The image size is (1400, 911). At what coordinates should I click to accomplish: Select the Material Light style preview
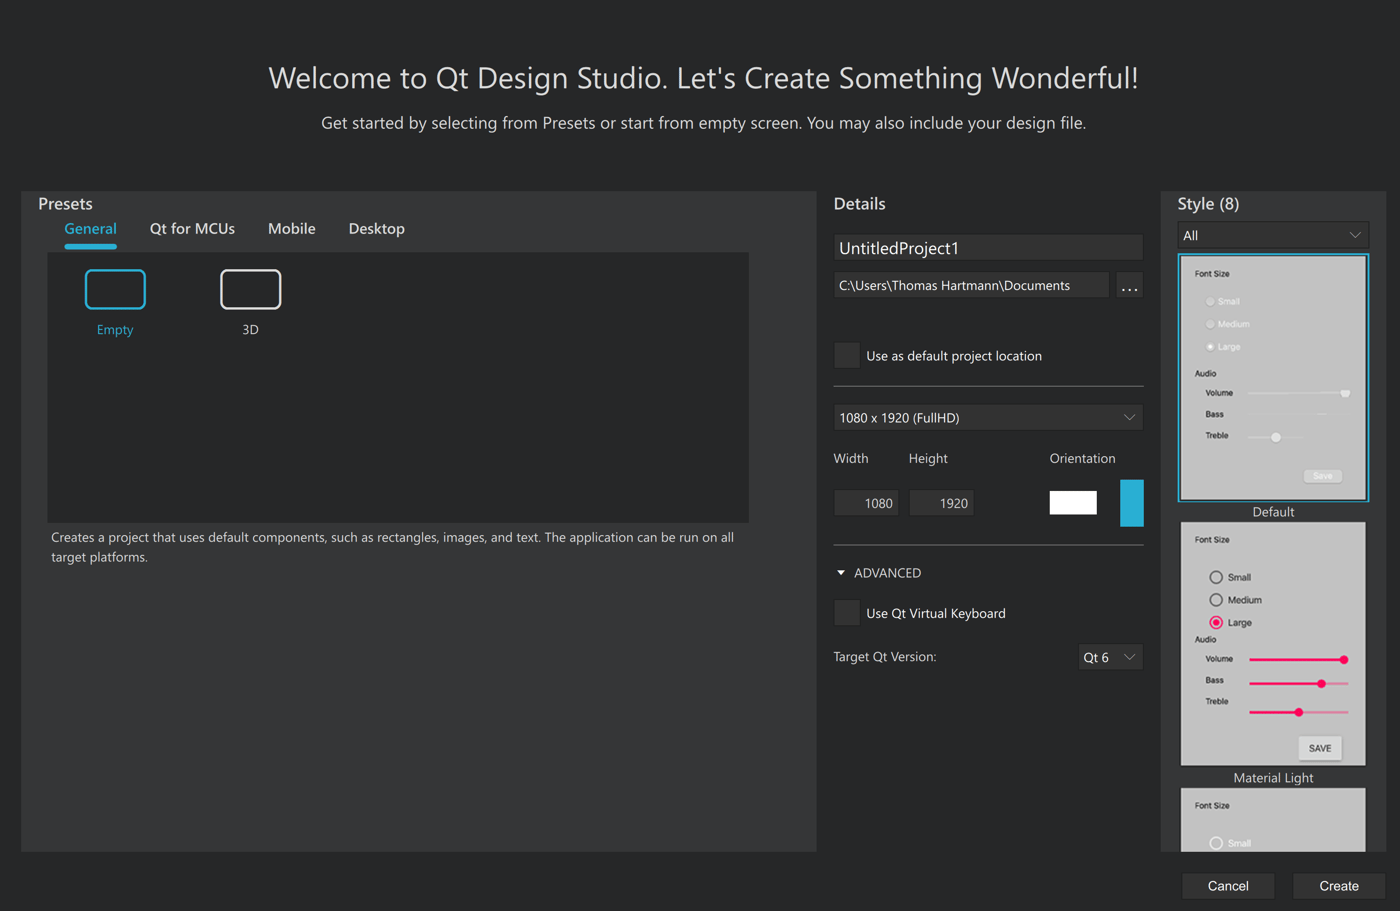(1272, 645)
